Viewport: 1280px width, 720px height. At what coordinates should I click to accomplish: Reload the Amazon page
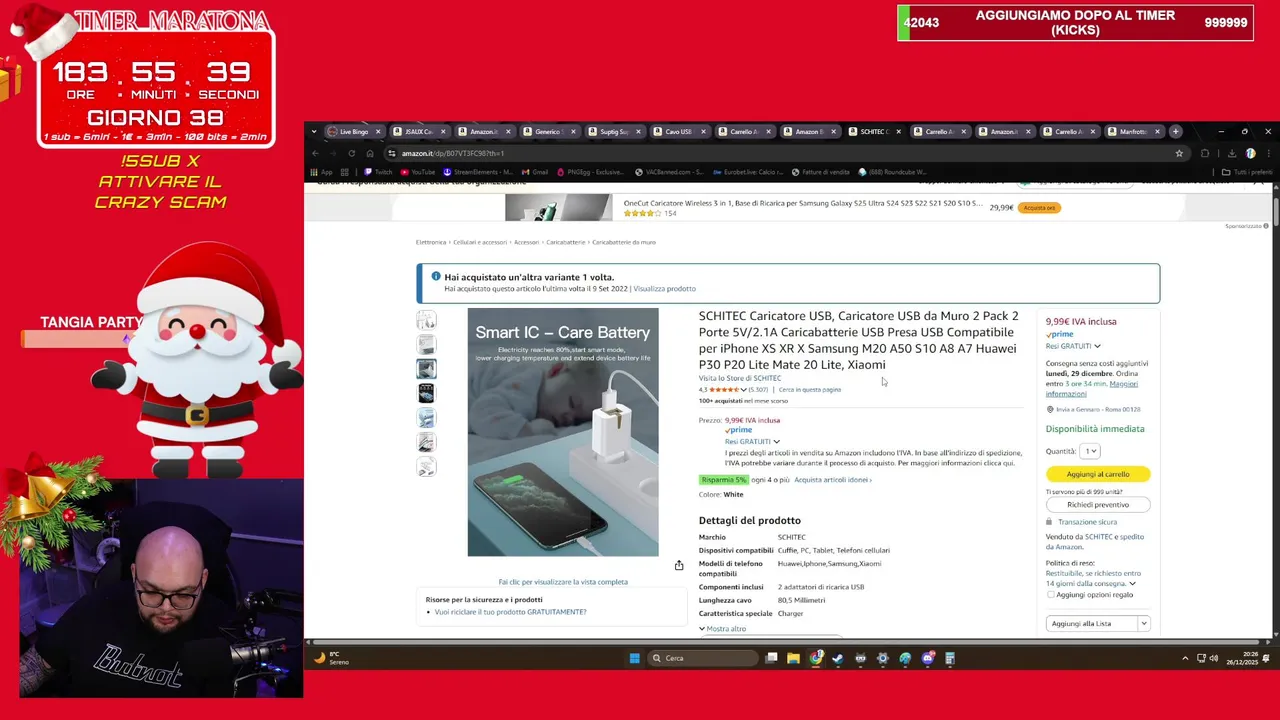coord(352,153)
